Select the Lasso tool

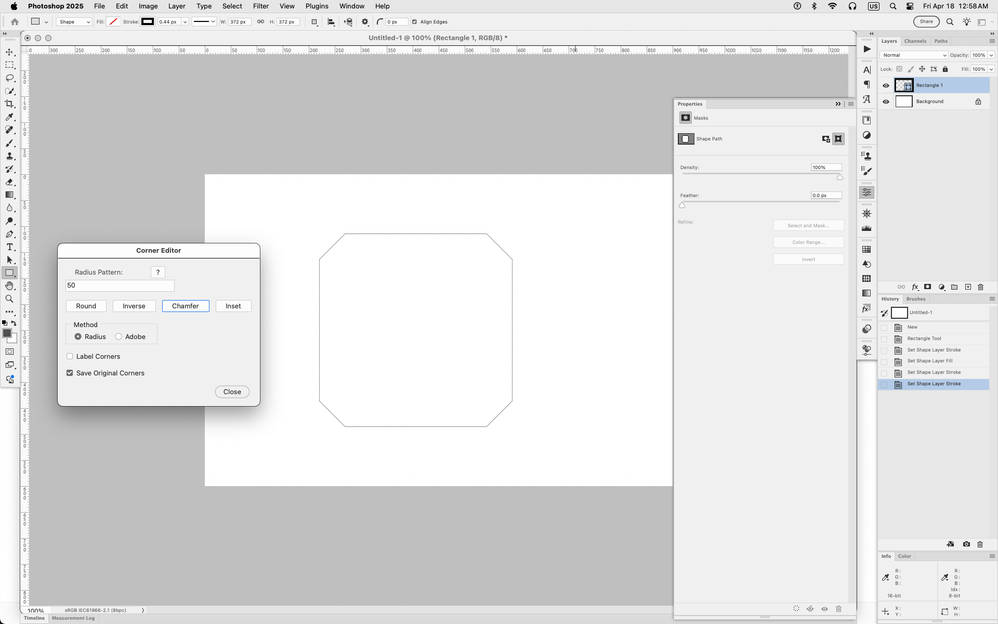pos(10,78)
